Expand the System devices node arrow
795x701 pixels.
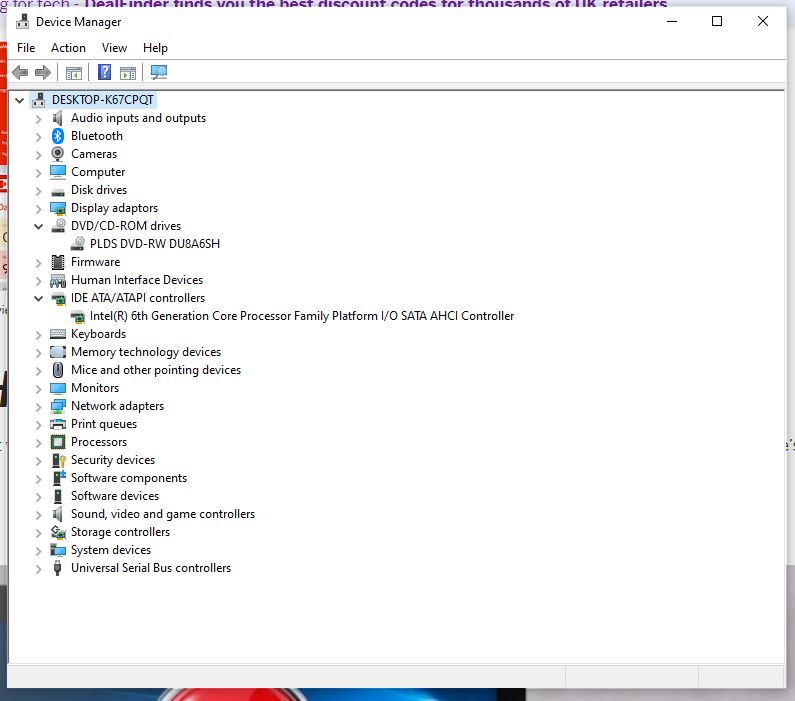coord(39,551)
